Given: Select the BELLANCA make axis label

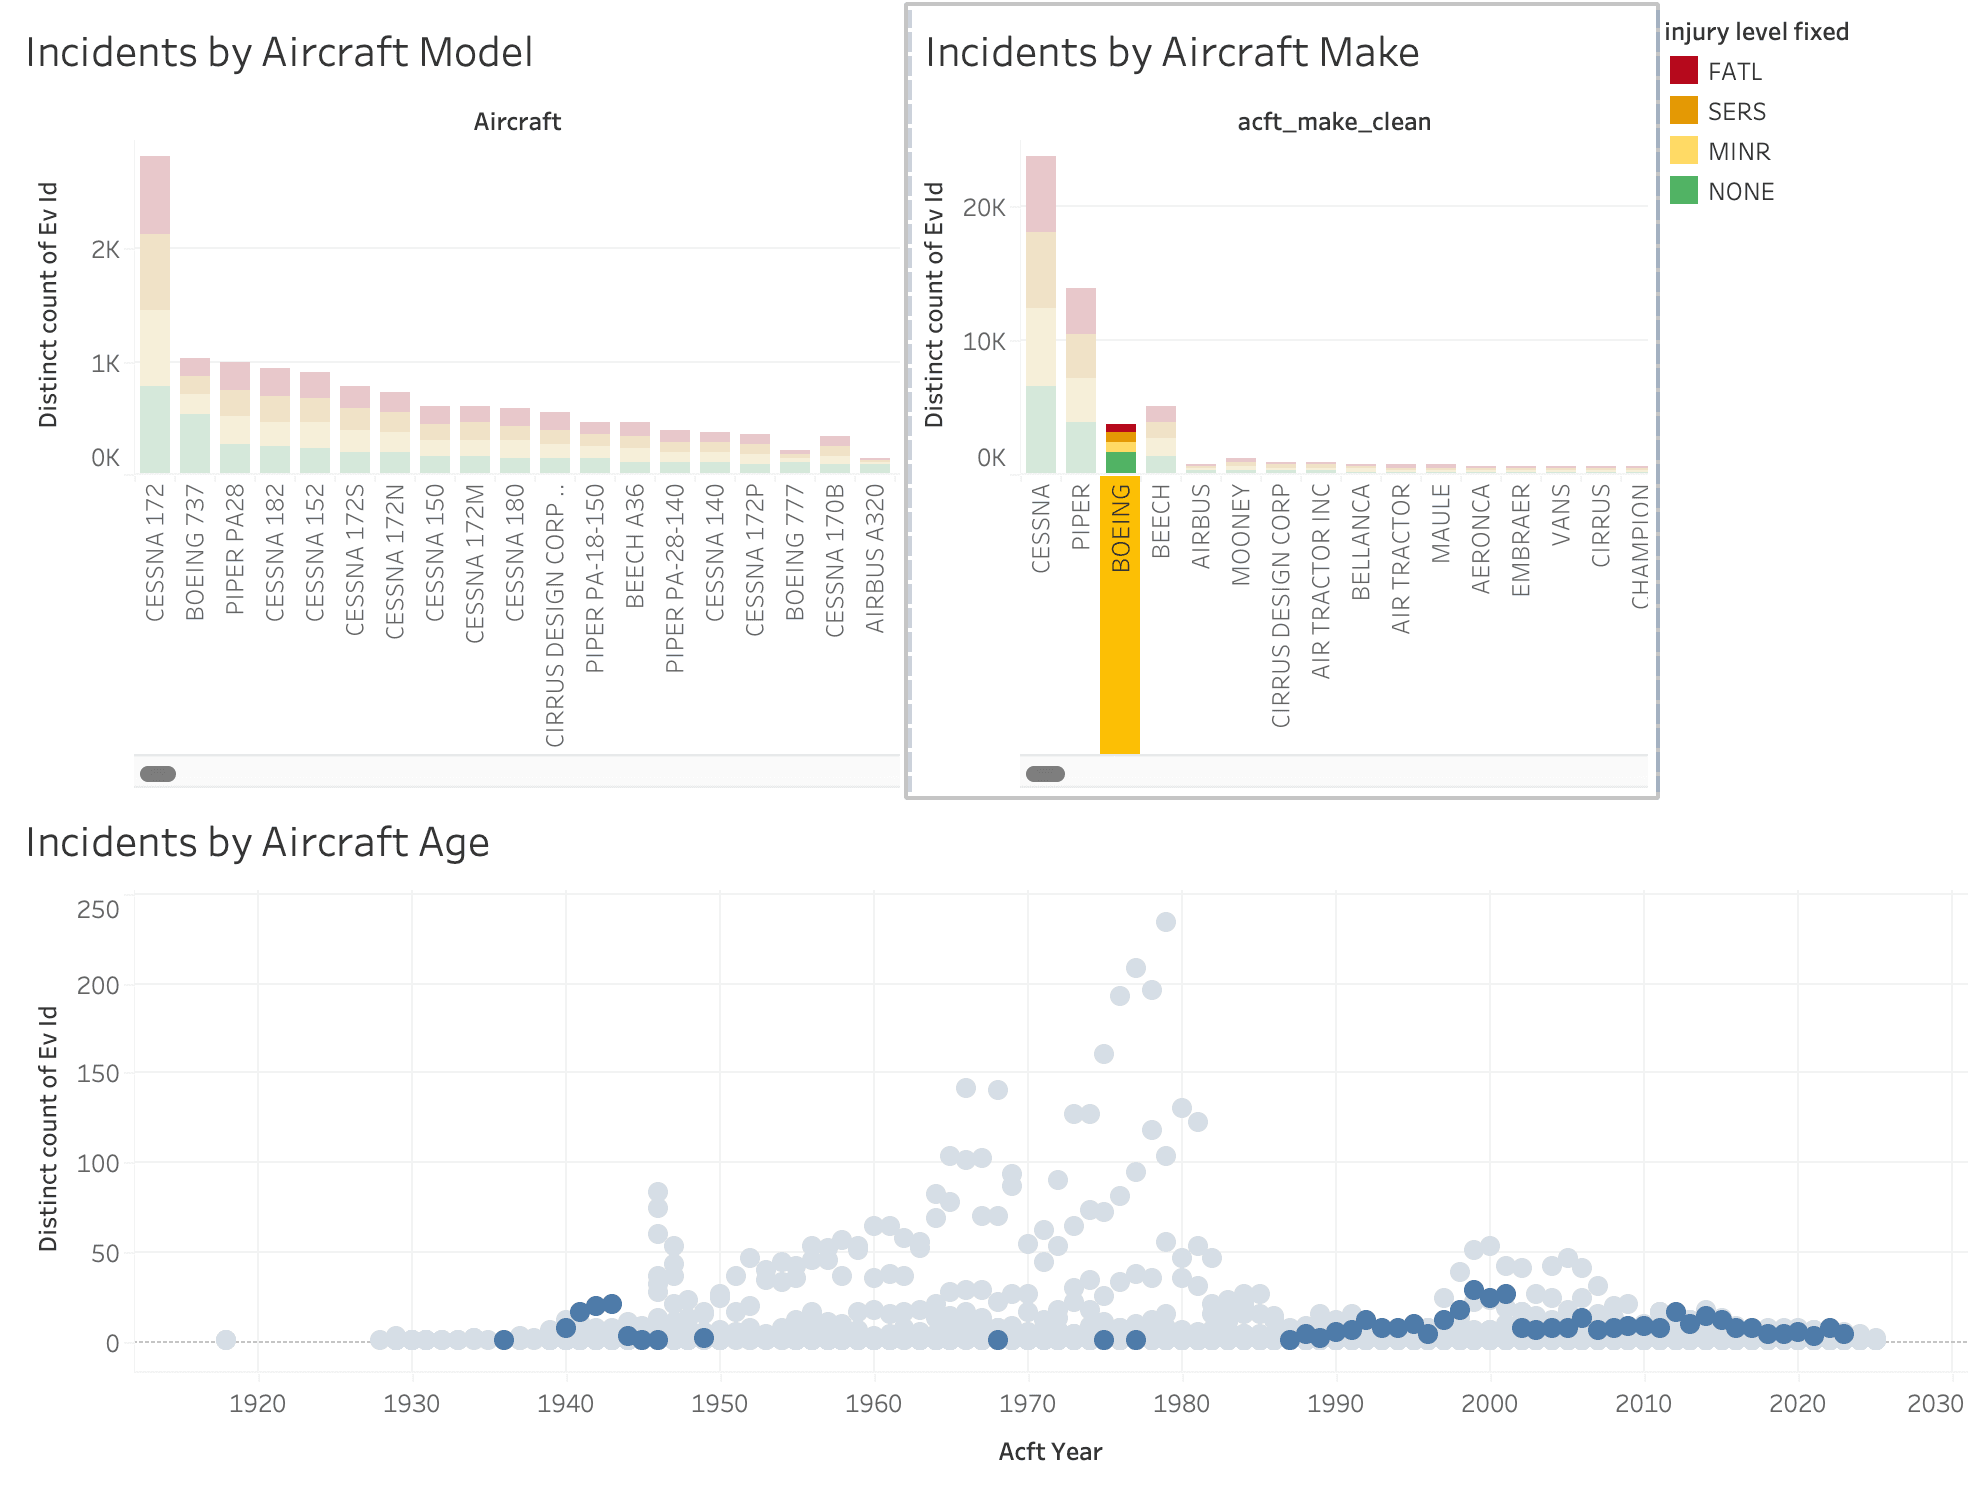Looking at the screenshot, I should pyautogui.click(x=1361, y=542).
